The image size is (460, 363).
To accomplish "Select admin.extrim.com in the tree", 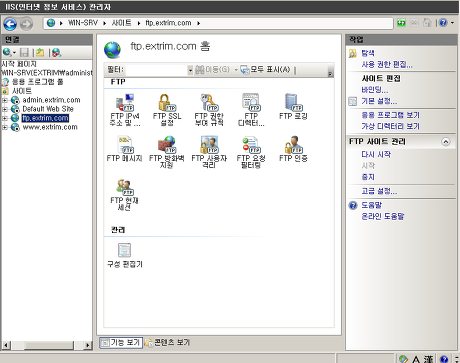I will (x=51, y=100).
